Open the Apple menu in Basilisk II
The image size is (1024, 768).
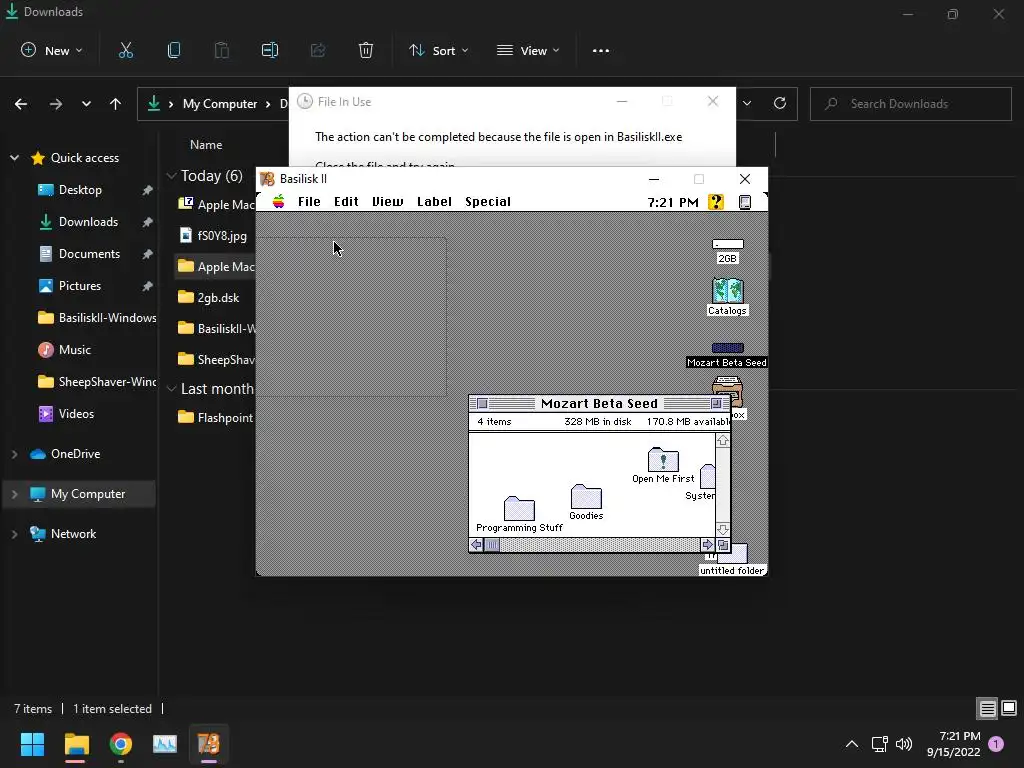point(278,201)
